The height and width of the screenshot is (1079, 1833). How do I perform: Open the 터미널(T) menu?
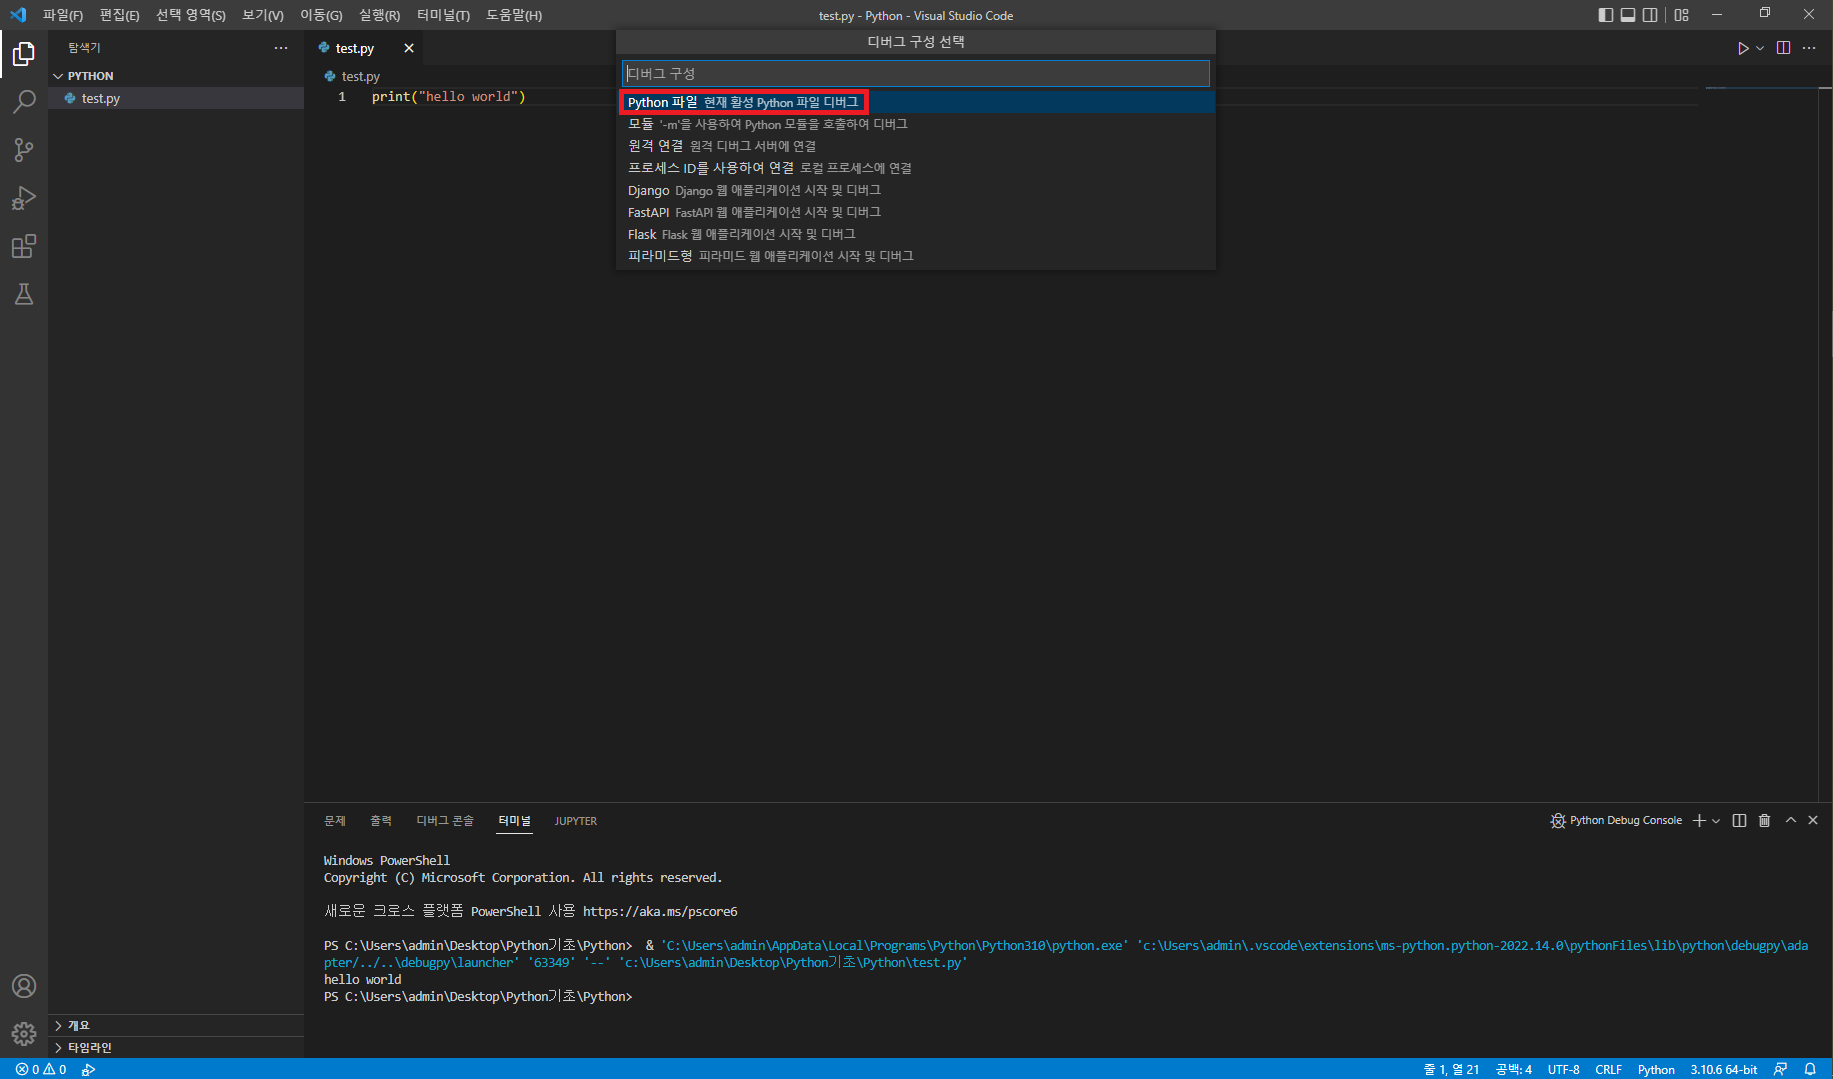coord(443,15)
